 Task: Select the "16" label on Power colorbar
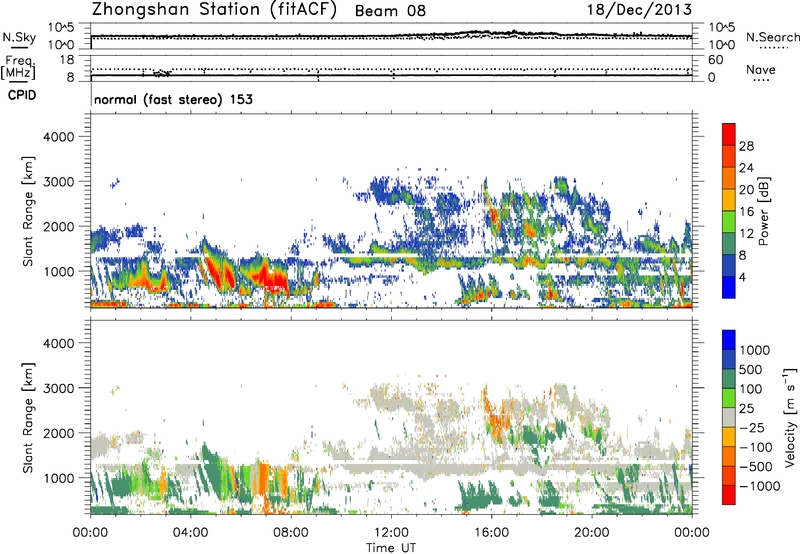[x=746, y=212]
